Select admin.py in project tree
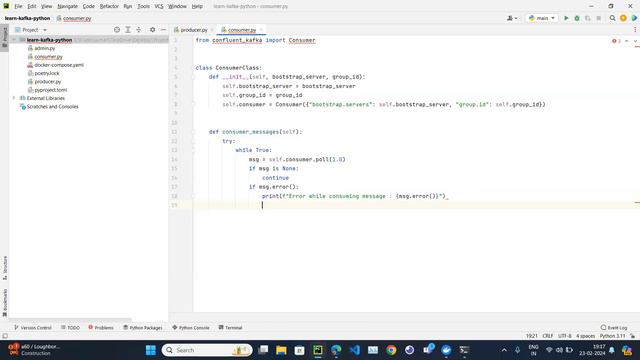 [44, 48]
